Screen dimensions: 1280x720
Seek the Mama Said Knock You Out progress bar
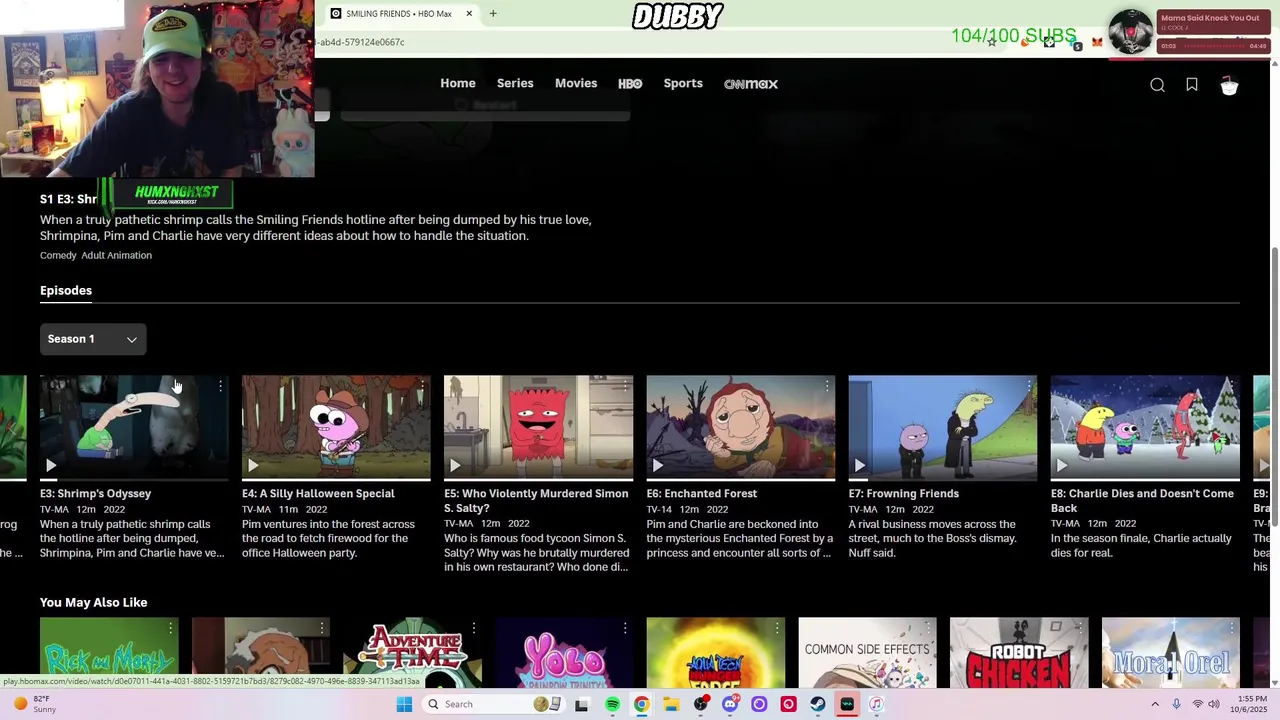1213,46
